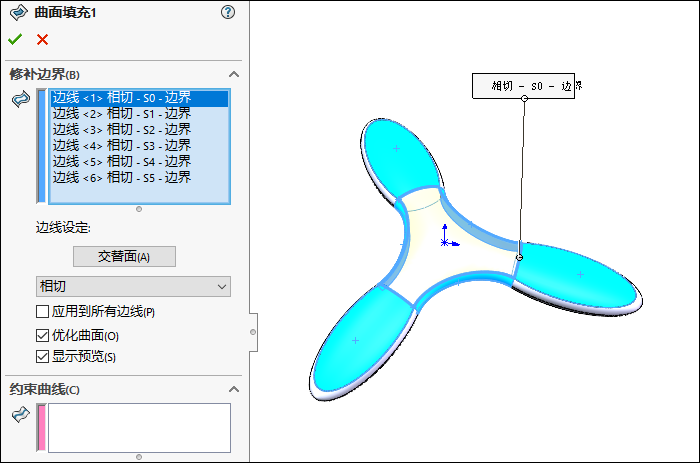Open the 相切 curvature control dropdown
This screenshot has width=700, height=463.
click(133, 286)
